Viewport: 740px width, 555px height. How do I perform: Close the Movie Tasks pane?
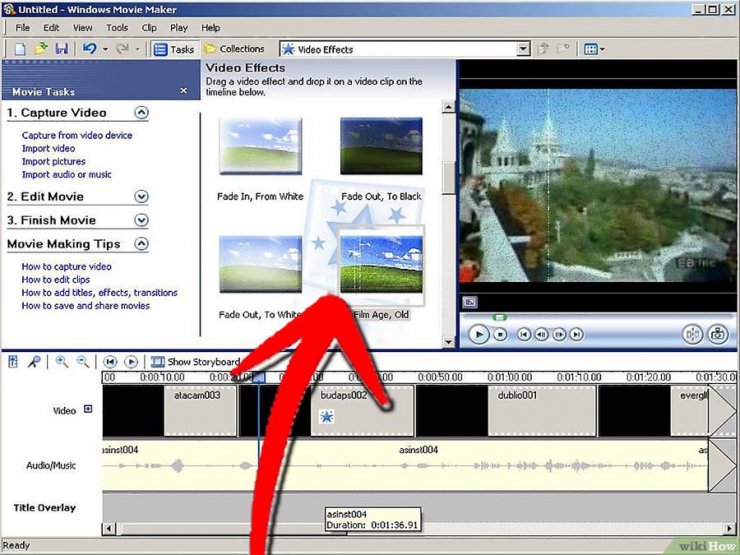pos(184,91)
